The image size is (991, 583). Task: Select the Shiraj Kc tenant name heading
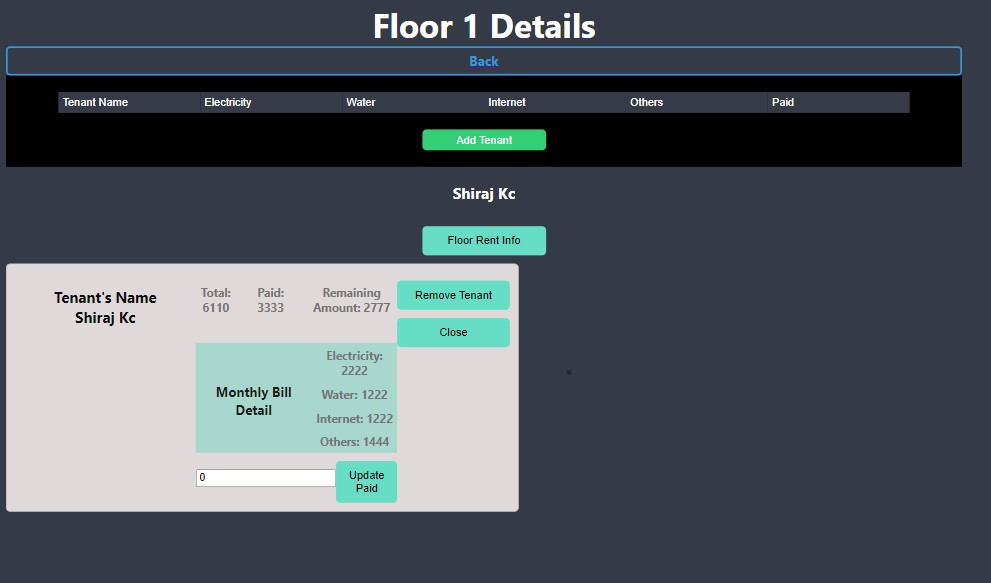coord(484,193)
